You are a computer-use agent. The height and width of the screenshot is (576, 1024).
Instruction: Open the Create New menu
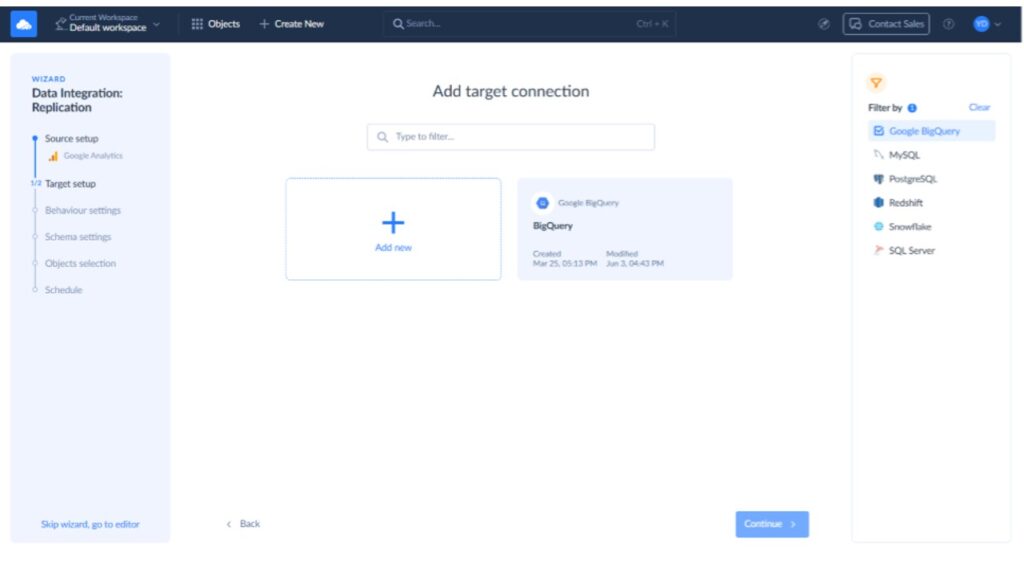click(x=292, y=24)
